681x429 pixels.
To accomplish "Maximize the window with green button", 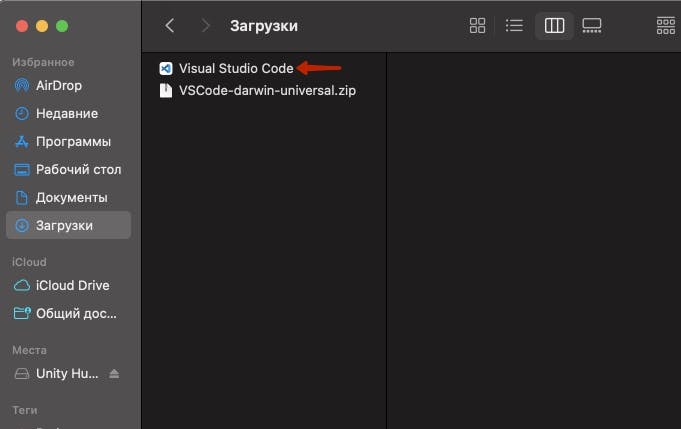I will point(62,26).
